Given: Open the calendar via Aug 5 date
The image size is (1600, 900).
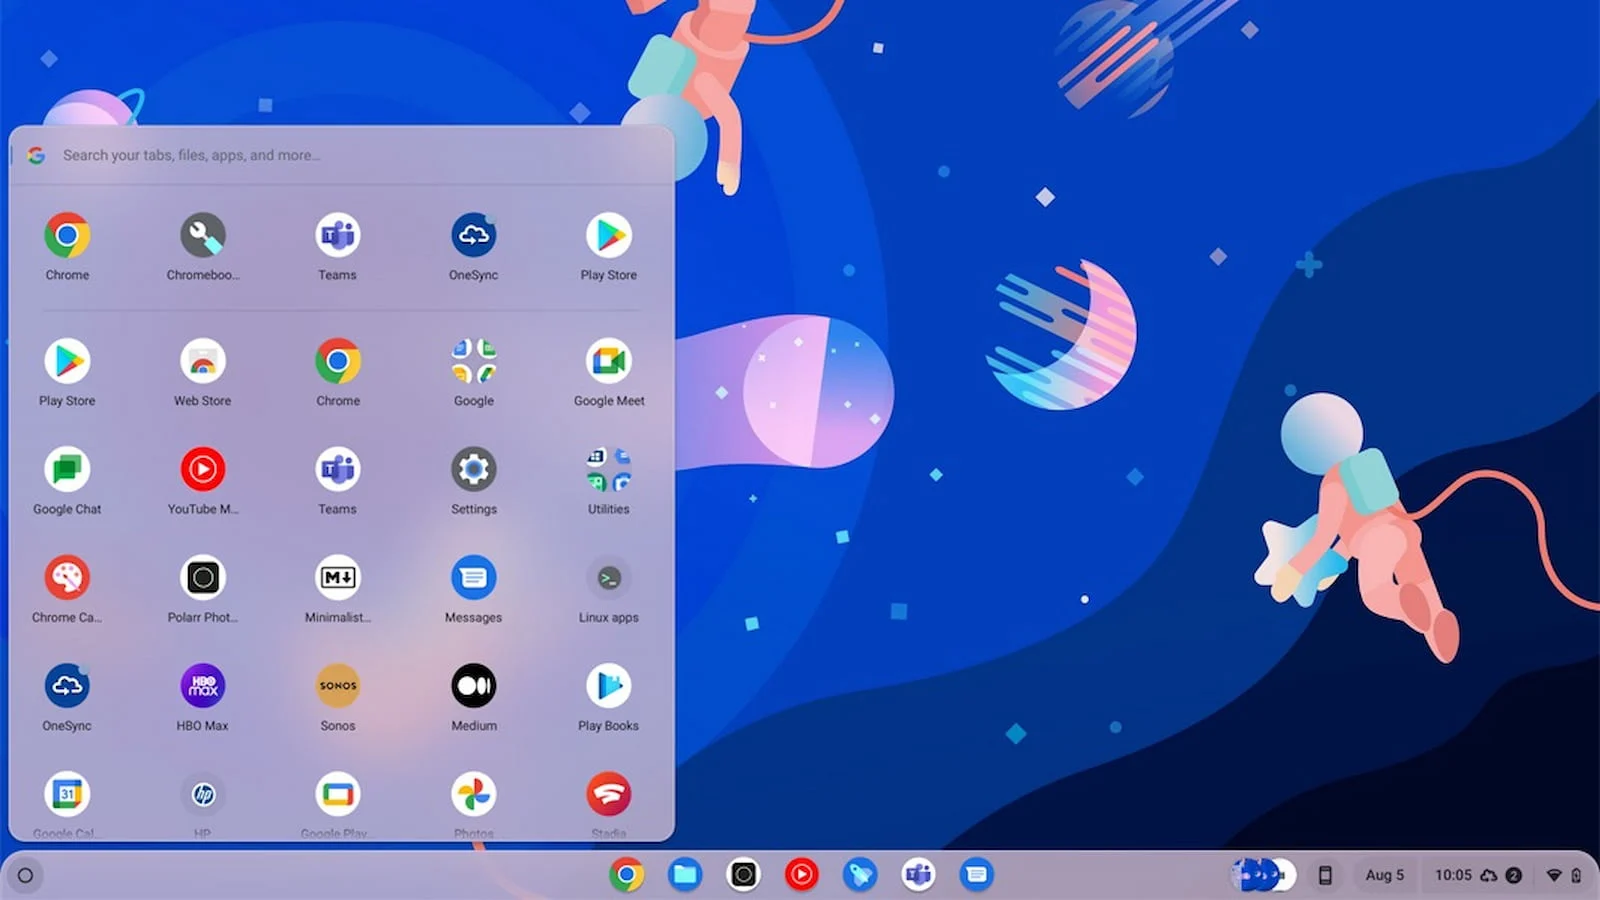Looking at the screenshot, I should point(1384,875).
